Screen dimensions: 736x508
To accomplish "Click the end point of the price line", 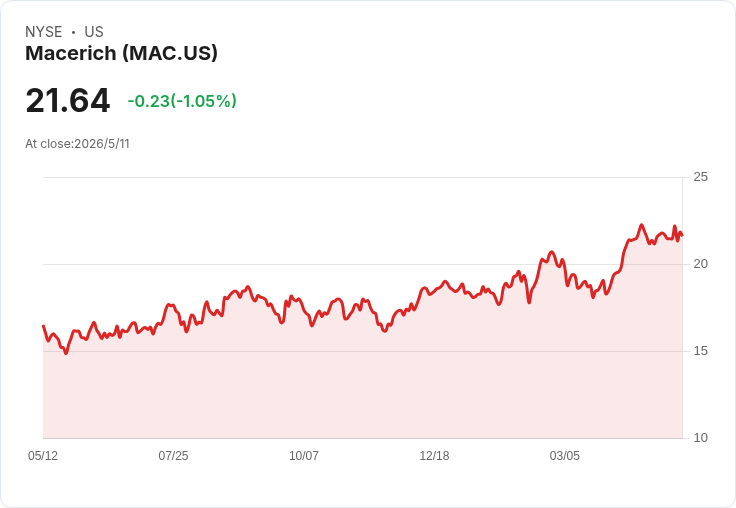I will pyautogui.click(x=682, y=235).
